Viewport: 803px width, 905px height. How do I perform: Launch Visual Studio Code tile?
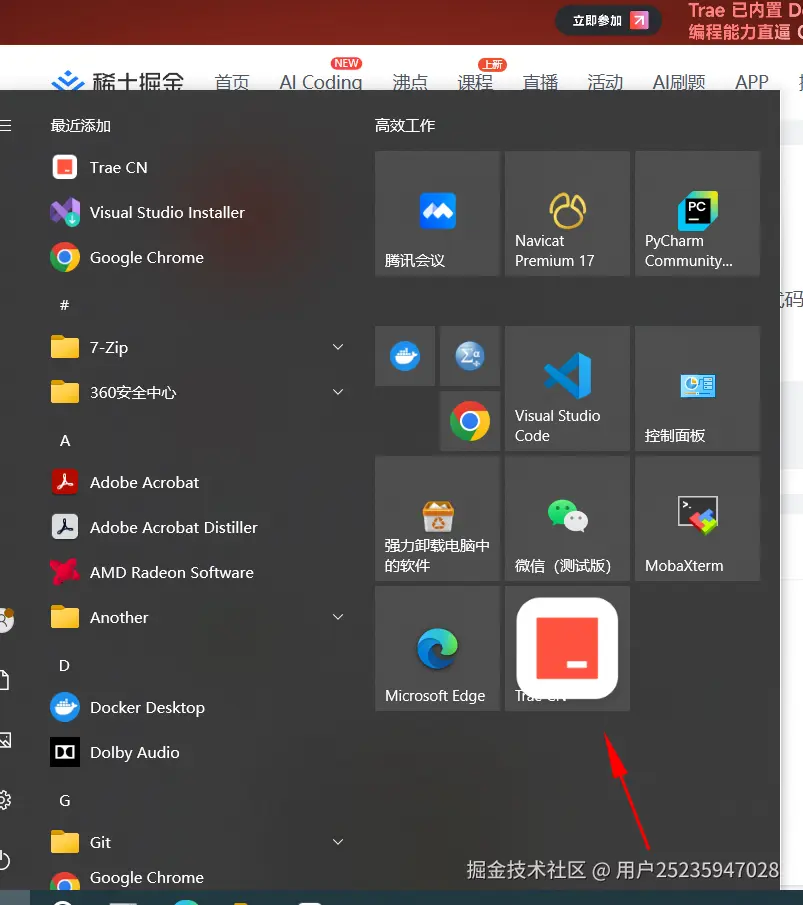(x=567, y=387)
